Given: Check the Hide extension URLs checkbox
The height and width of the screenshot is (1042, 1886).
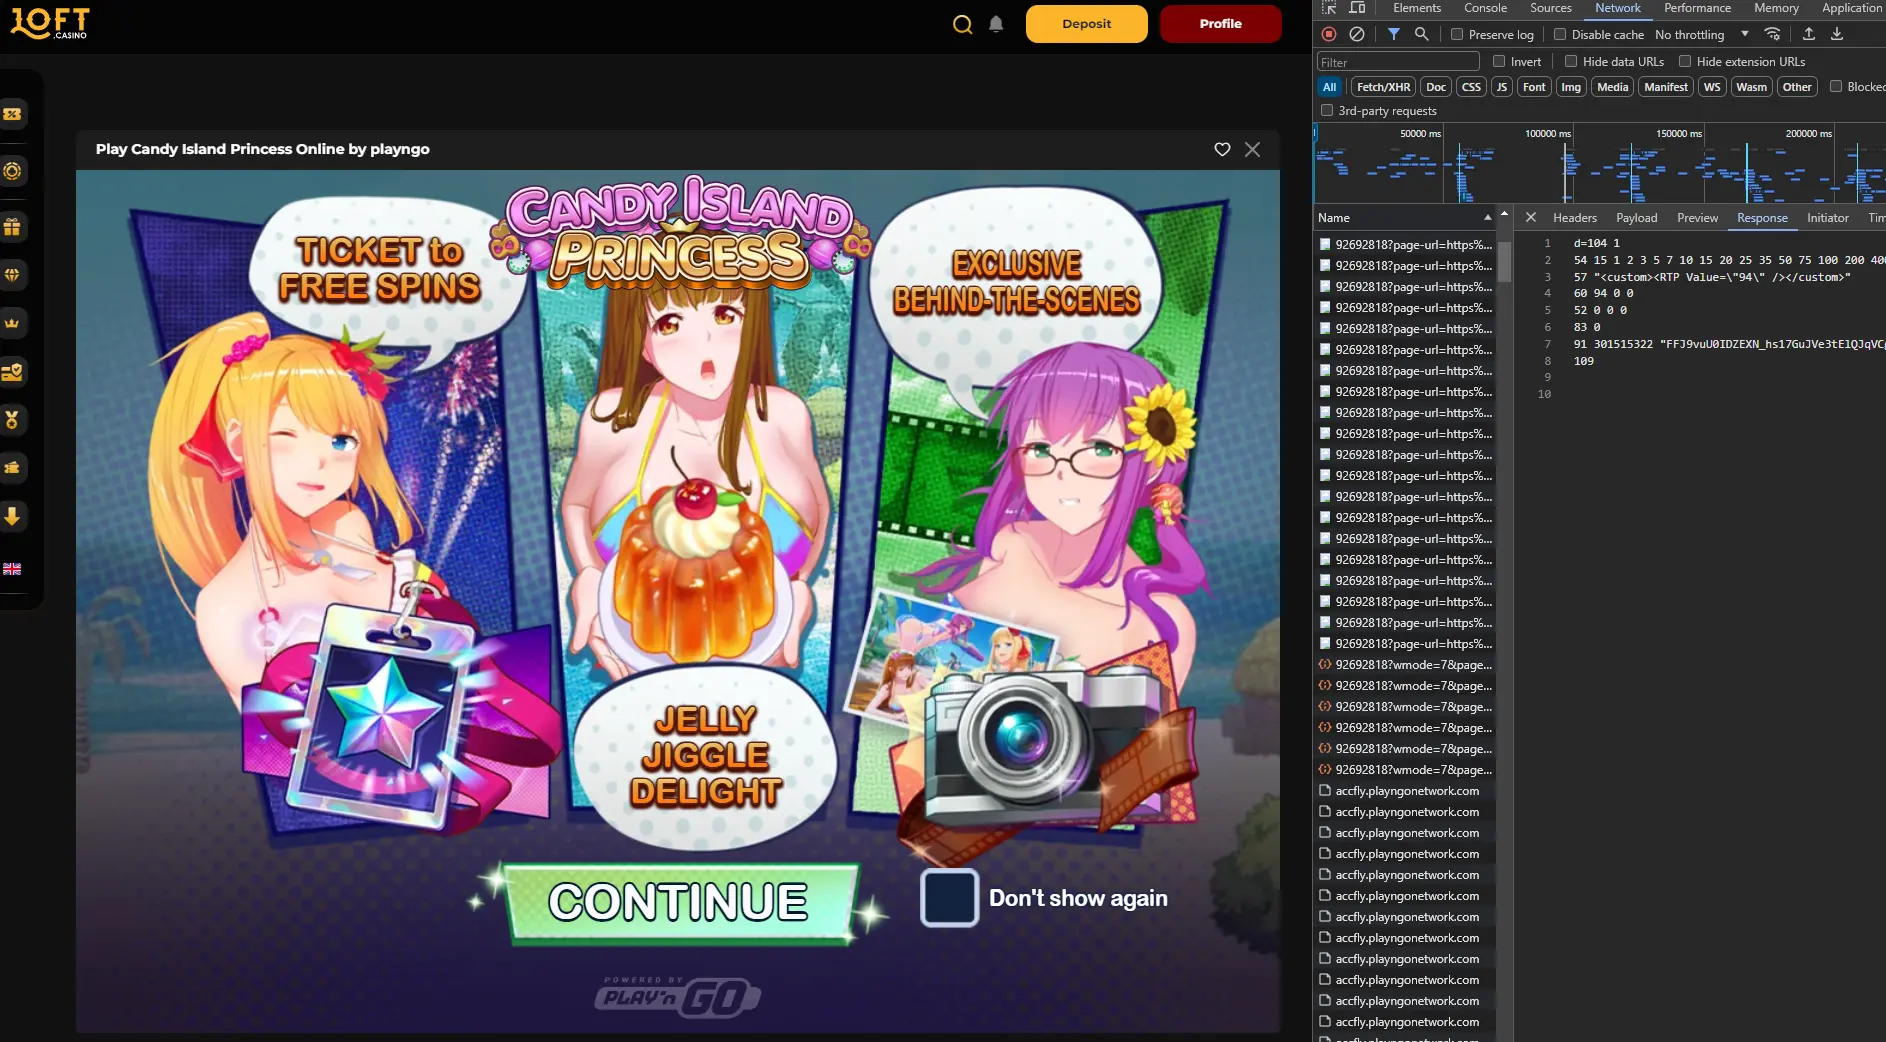Looking at the screenshot, I should pyautogui.click(x=1685, y=61).
